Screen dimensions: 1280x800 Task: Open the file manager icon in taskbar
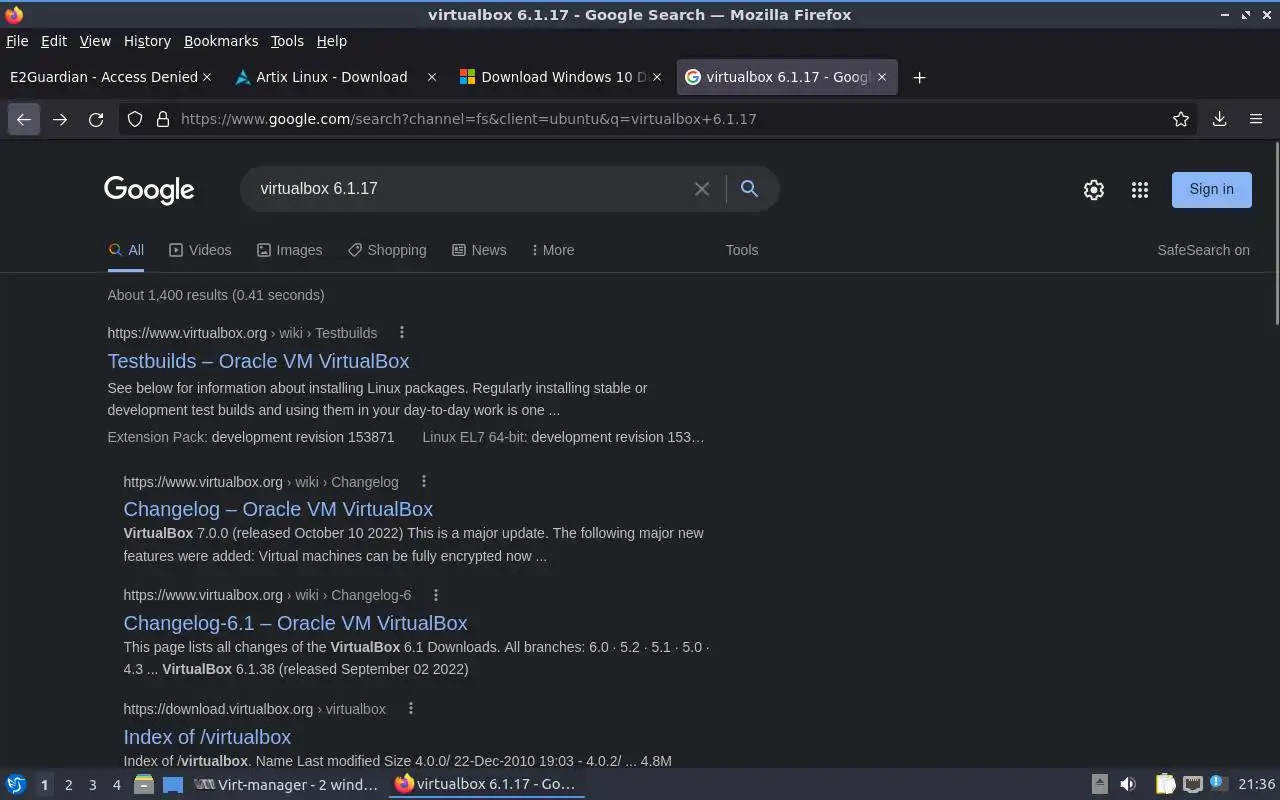point(144,785)
